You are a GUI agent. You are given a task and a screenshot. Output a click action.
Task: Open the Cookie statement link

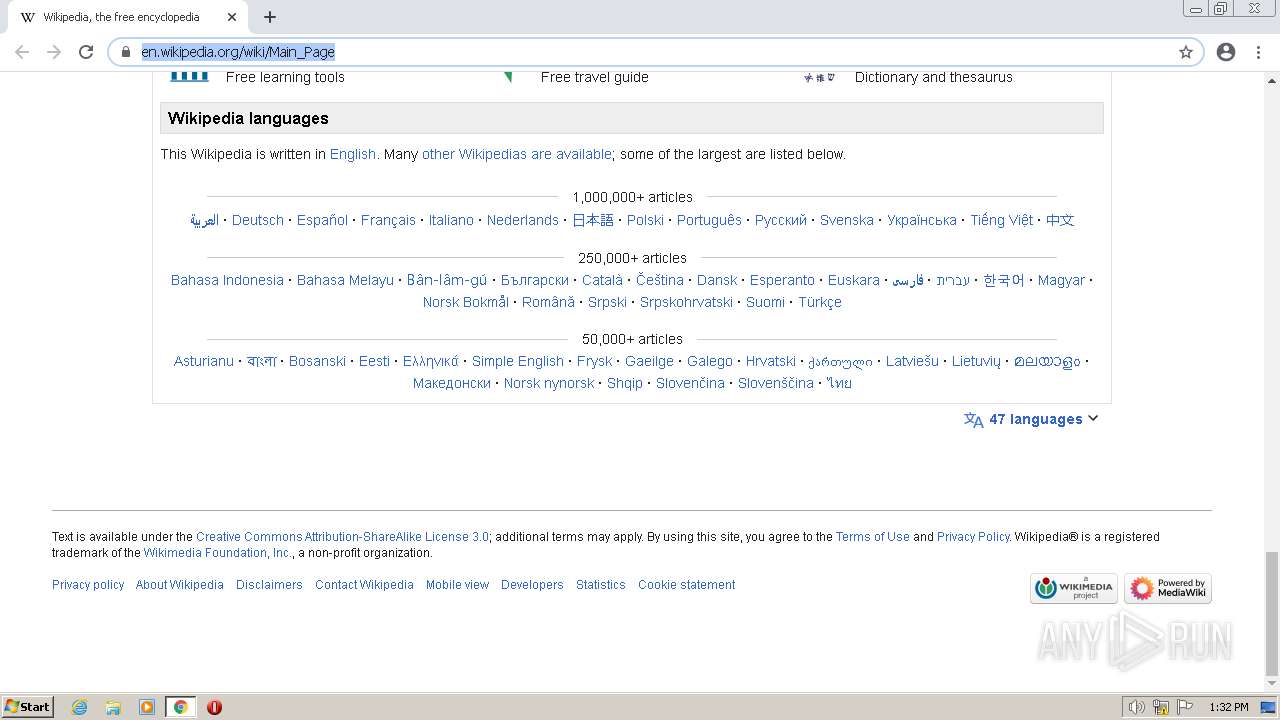pyautogui.click(x=686, y=585)
